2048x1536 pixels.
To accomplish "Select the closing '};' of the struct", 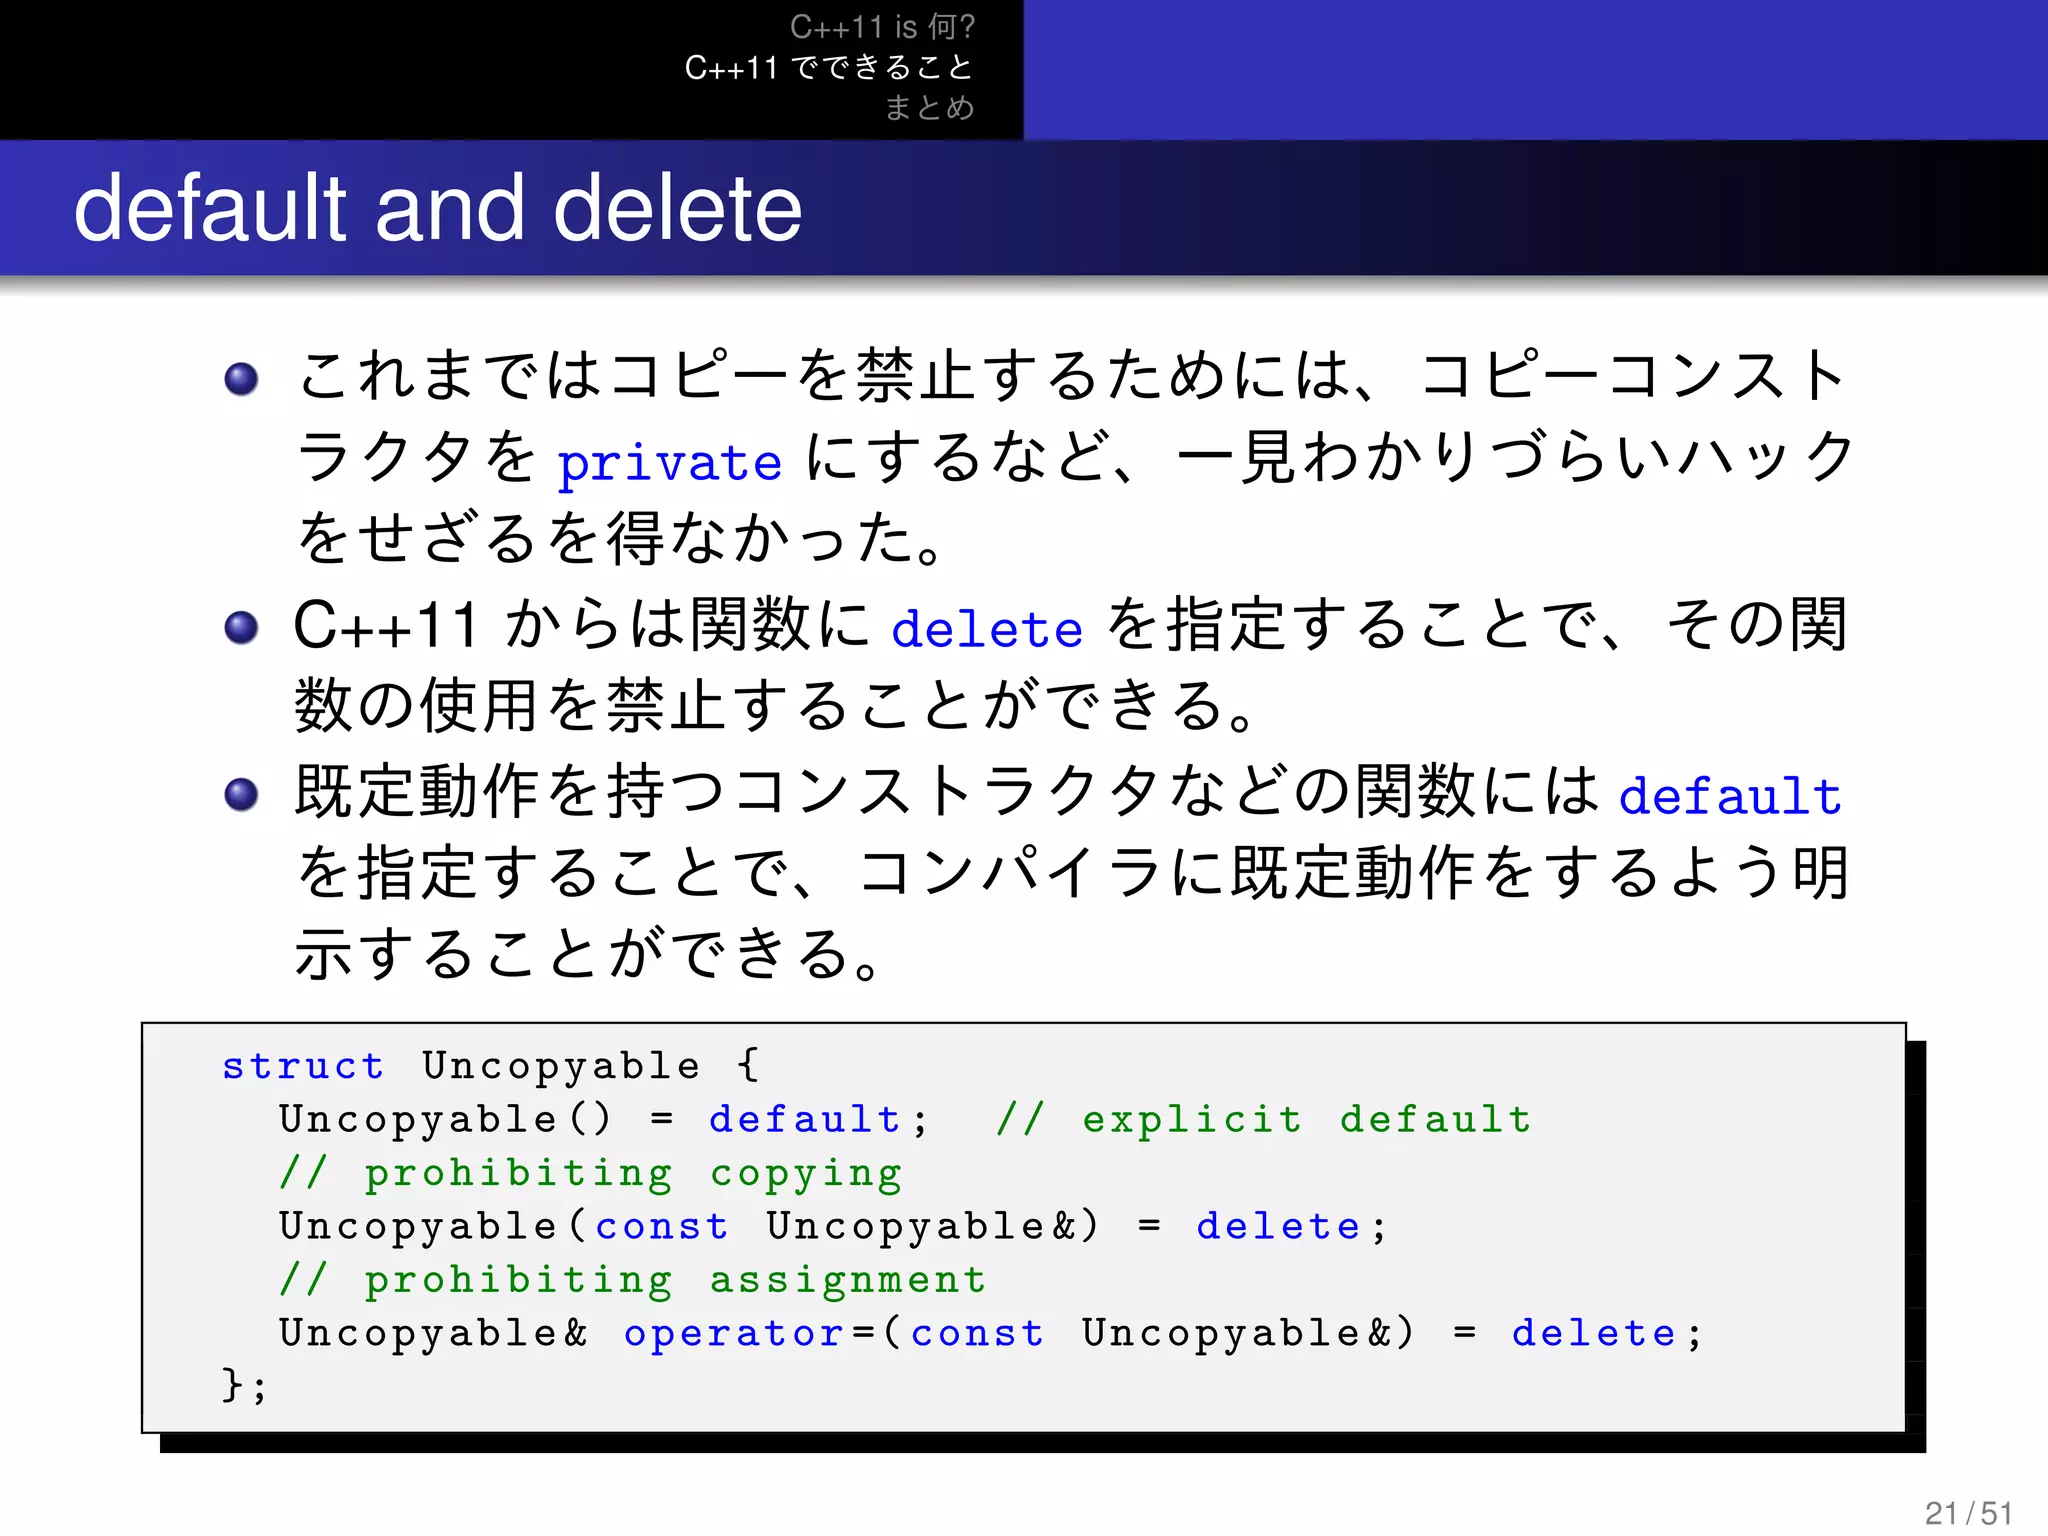I will pyautogui.click(x=244, y=1386).
